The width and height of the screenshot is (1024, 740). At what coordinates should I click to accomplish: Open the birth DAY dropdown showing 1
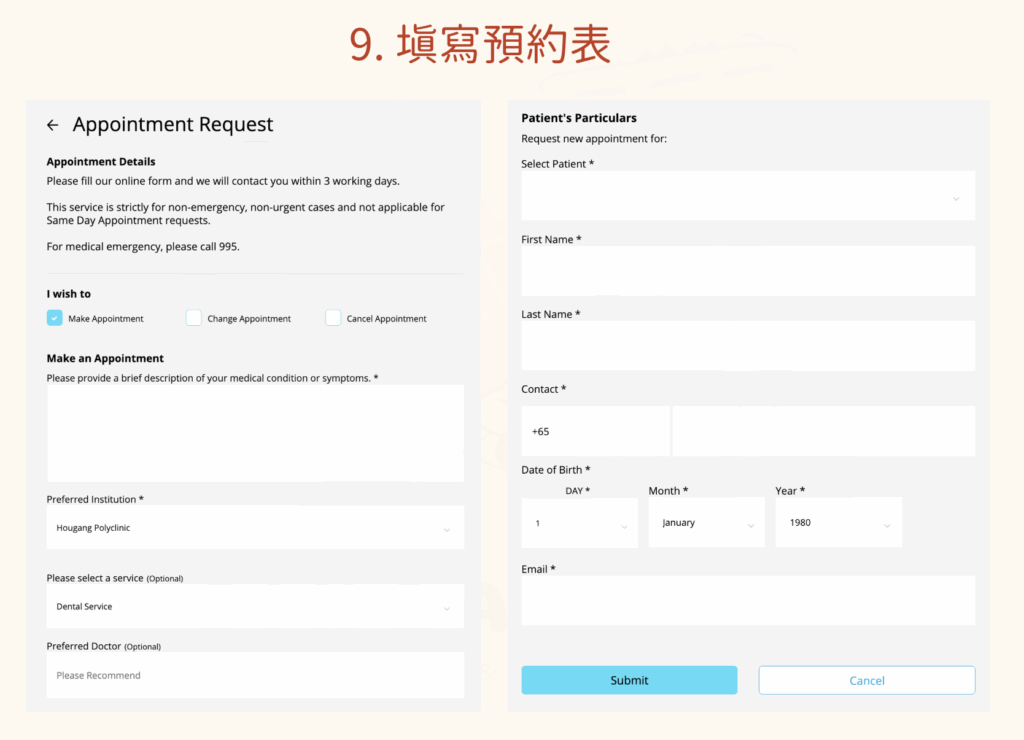coord(580,523)
